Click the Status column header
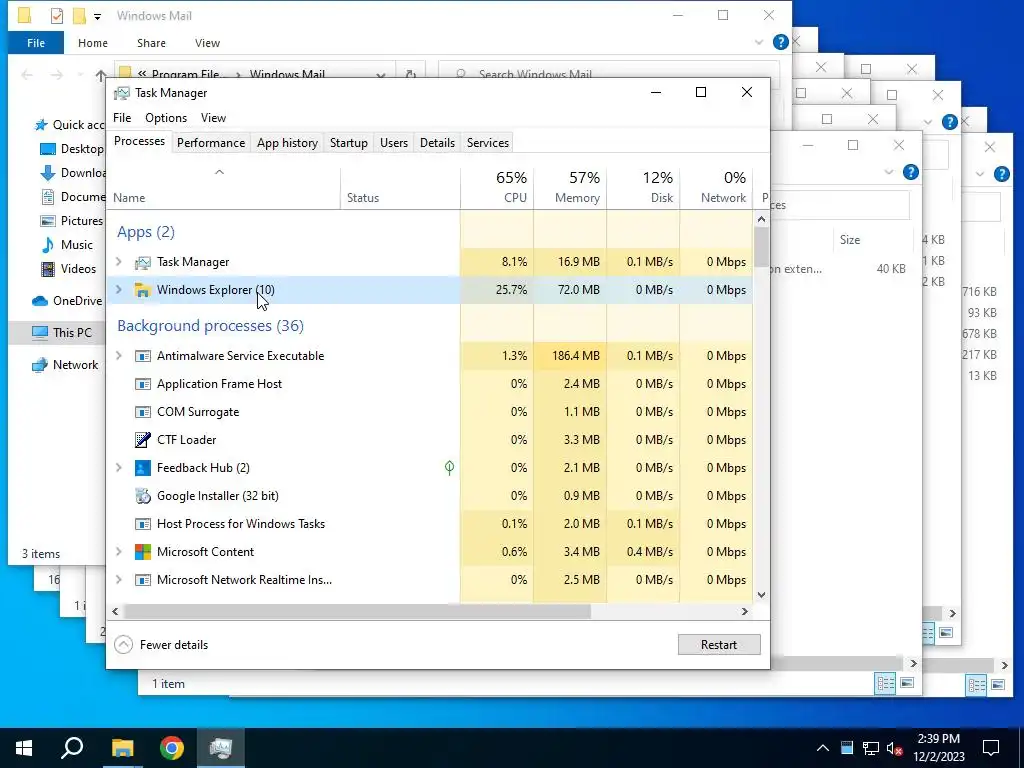1024x768 pixels. [400, 188]
